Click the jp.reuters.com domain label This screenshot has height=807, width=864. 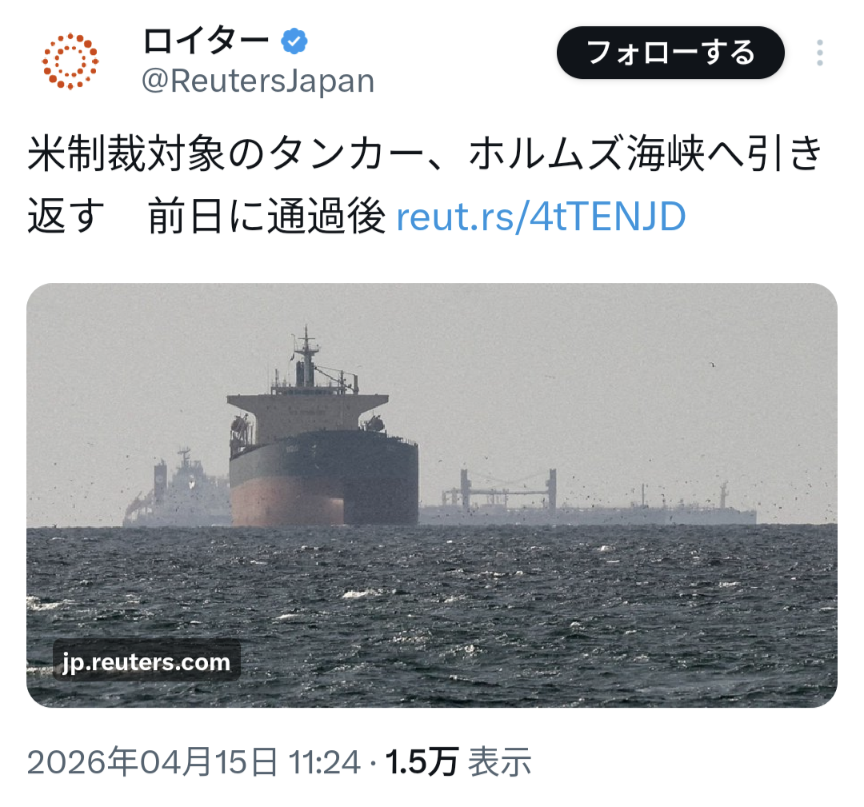(146, 662)
